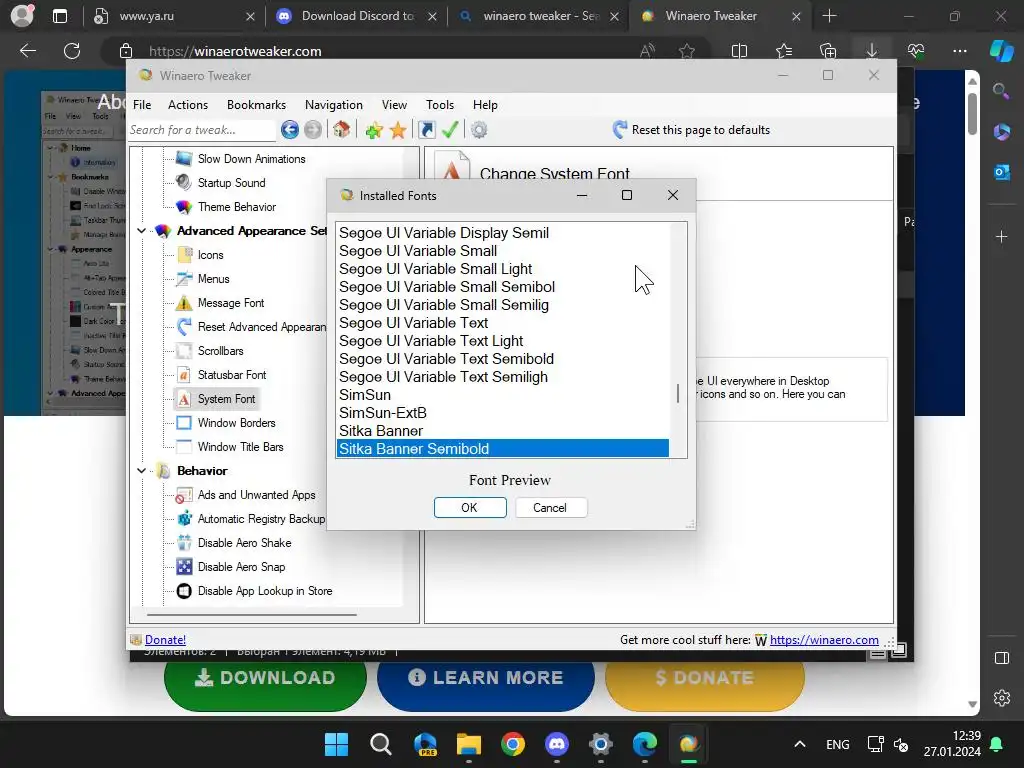Image resolution: width=1024 pixels, height=768 pixels.
Task: Open the Help menu
Action: coord(485,104)
